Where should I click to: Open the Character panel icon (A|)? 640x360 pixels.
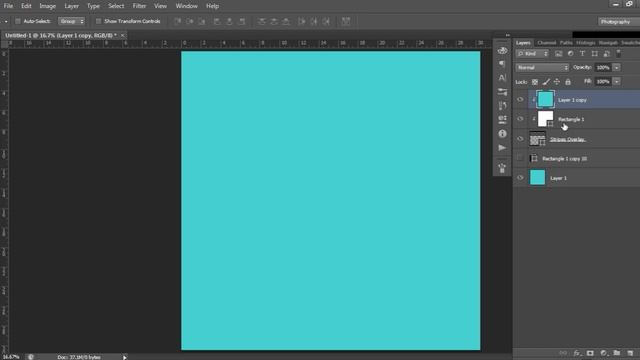click(502, 78)
